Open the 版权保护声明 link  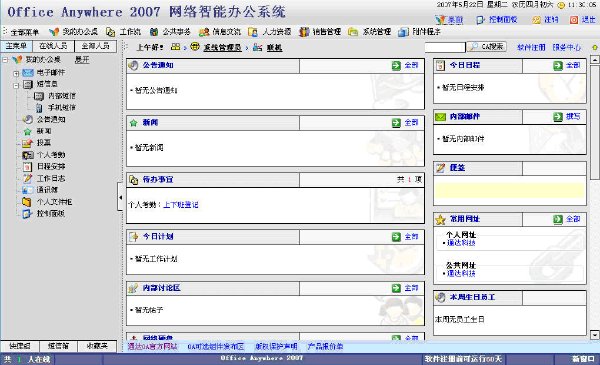tap(276, 347)
